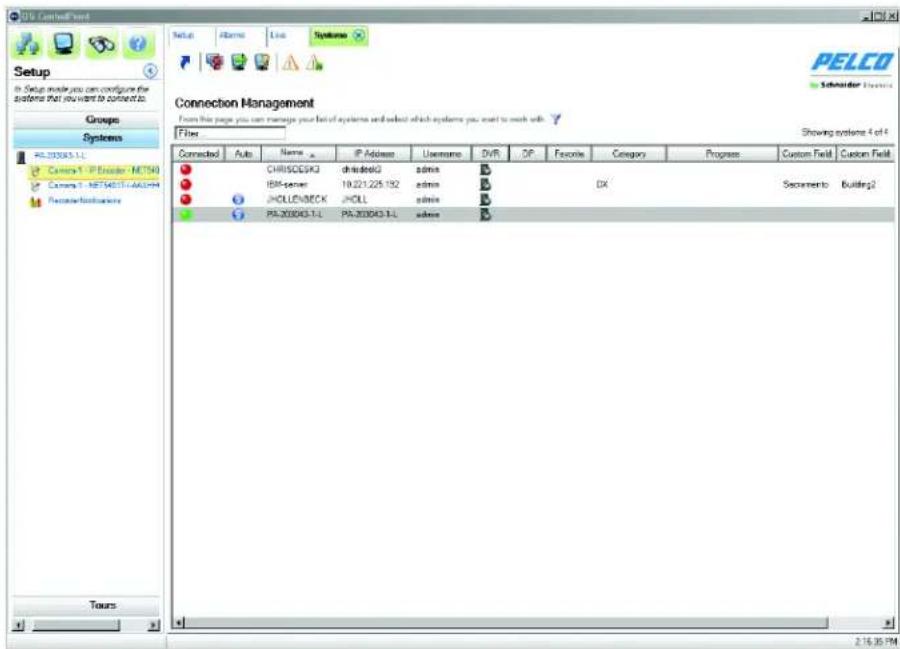The width and height of the screenshot is (900, 649).
Task: Sort by the Username column header
Action: (x=441, y=154)
